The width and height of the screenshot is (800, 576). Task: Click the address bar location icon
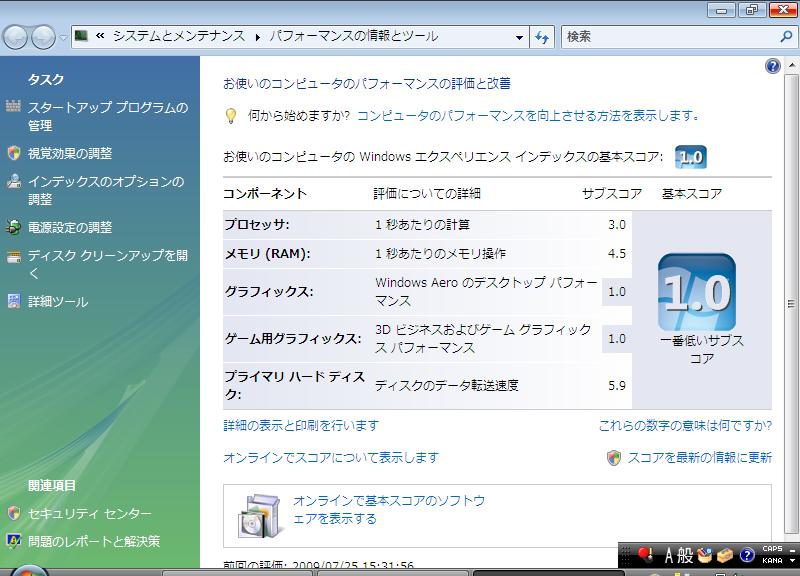pyautogui.click(x=81, y=36)
